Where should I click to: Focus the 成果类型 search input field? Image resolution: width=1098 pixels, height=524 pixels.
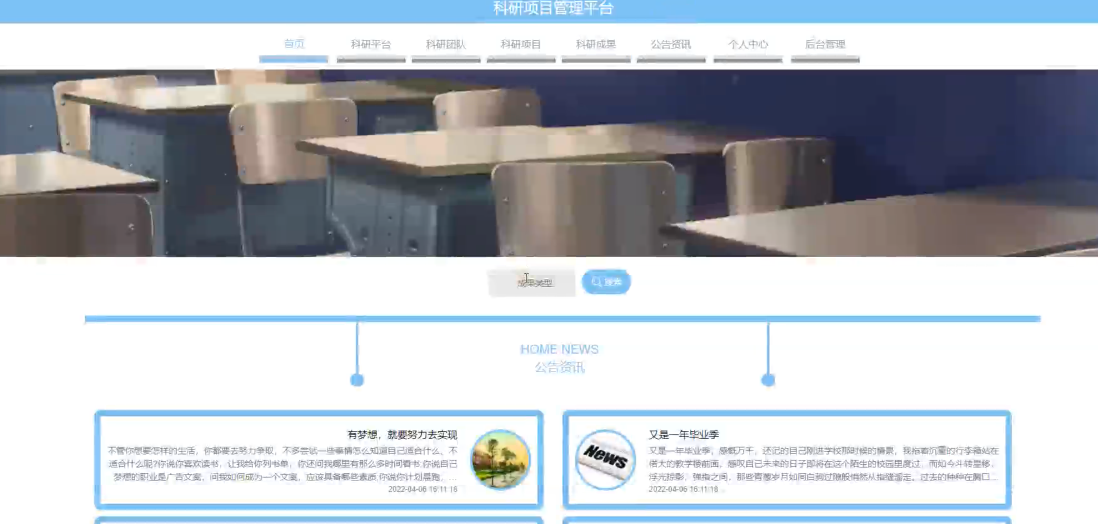coord(532,282)
